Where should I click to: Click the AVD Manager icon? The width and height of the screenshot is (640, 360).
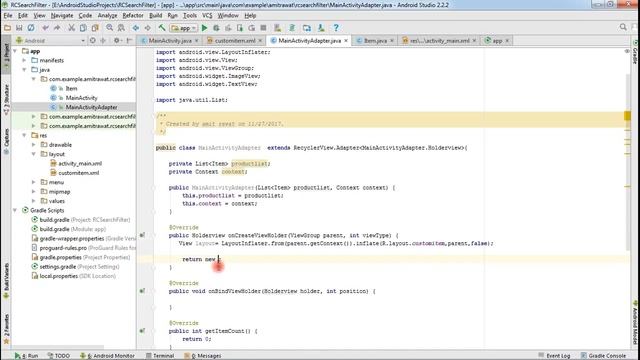(x=278, y=28)
